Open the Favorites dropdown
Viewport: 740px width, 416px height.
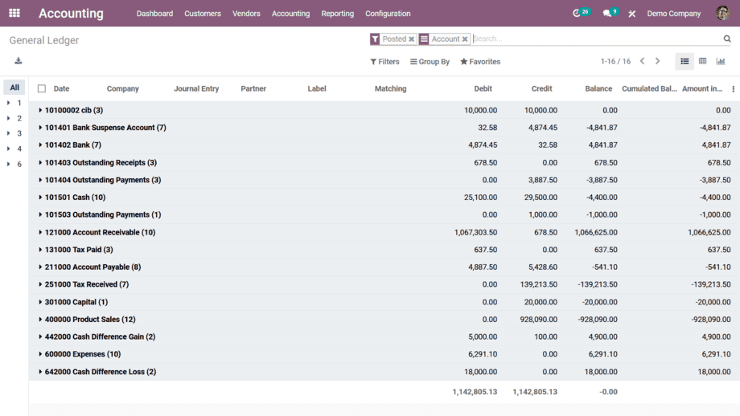(x=480, y=62)
